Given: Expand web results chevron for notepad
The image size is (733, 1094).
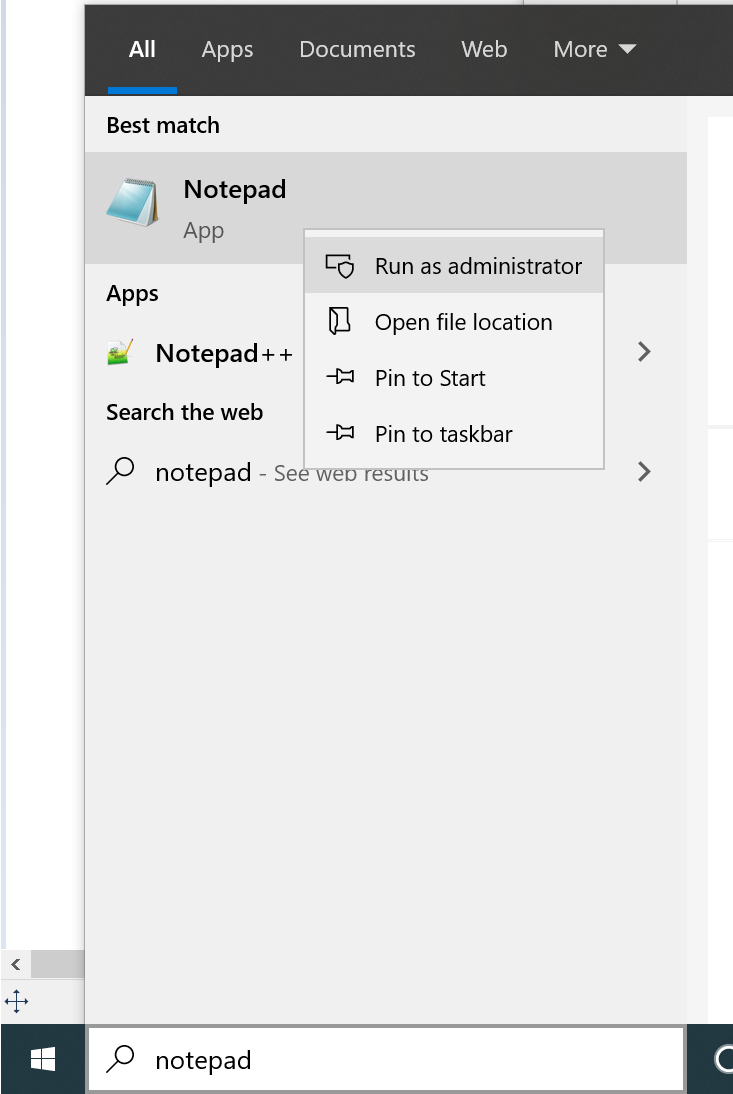Looking at the screenshot, I should tap(645, 472).
